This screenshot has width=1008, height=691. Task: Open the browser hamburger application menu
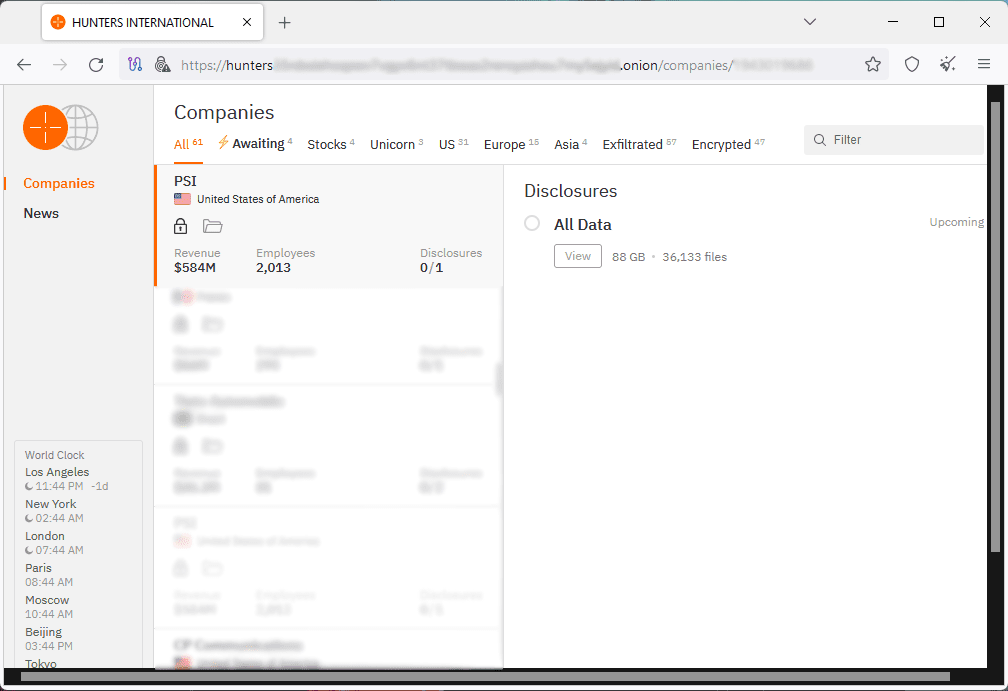[x=984, y=64]
